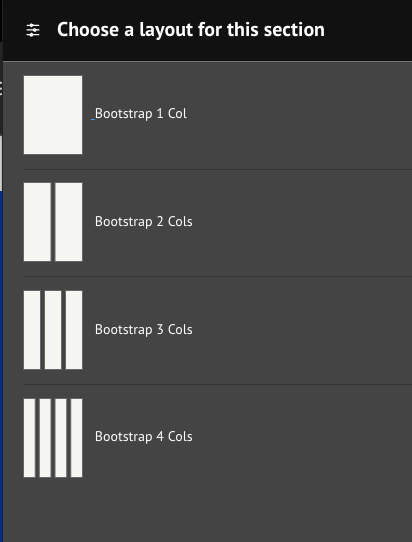The width and height of the screenshot is (412, 542).
Task: Select the Bootstrap 4 Cols text
Action: pyautogui.click(x=143, y=437)
